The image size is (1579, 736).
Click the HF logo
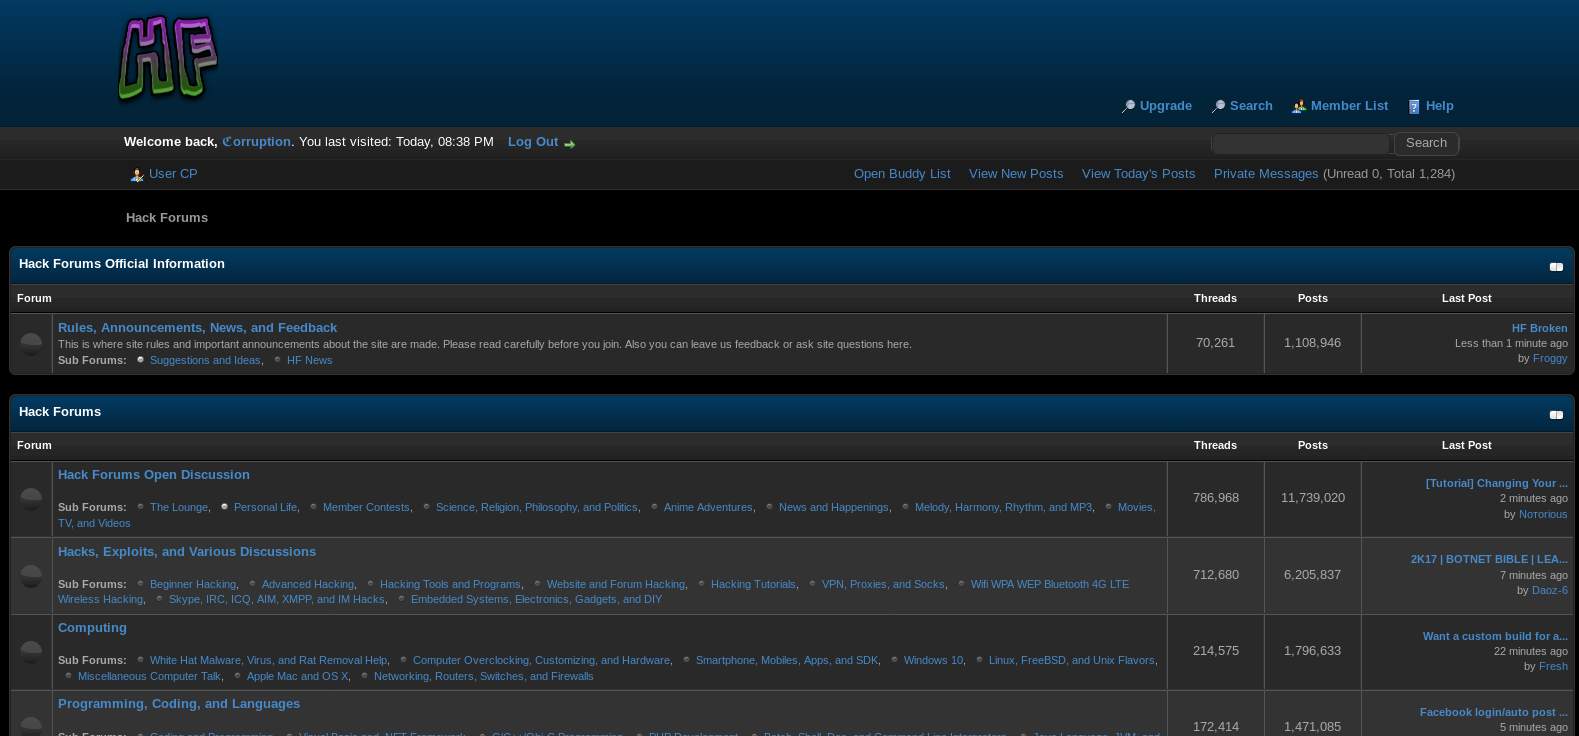click(x=168, y=58)
